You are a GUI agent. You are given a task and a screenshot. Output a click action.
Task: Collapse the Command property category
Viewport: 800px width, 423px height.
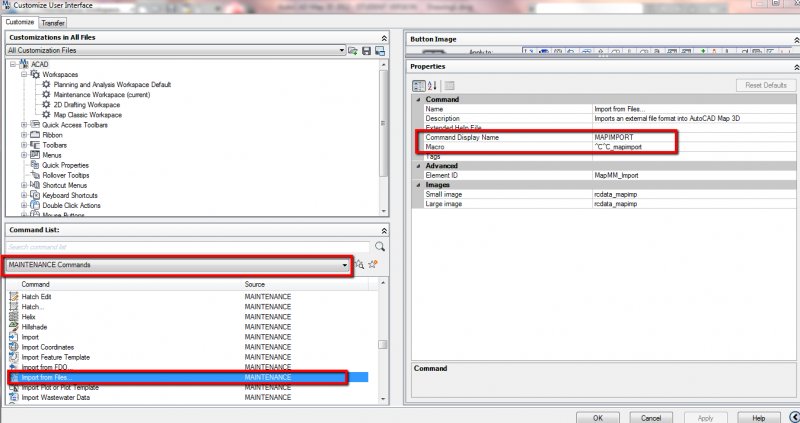click(x=418, y=99)
